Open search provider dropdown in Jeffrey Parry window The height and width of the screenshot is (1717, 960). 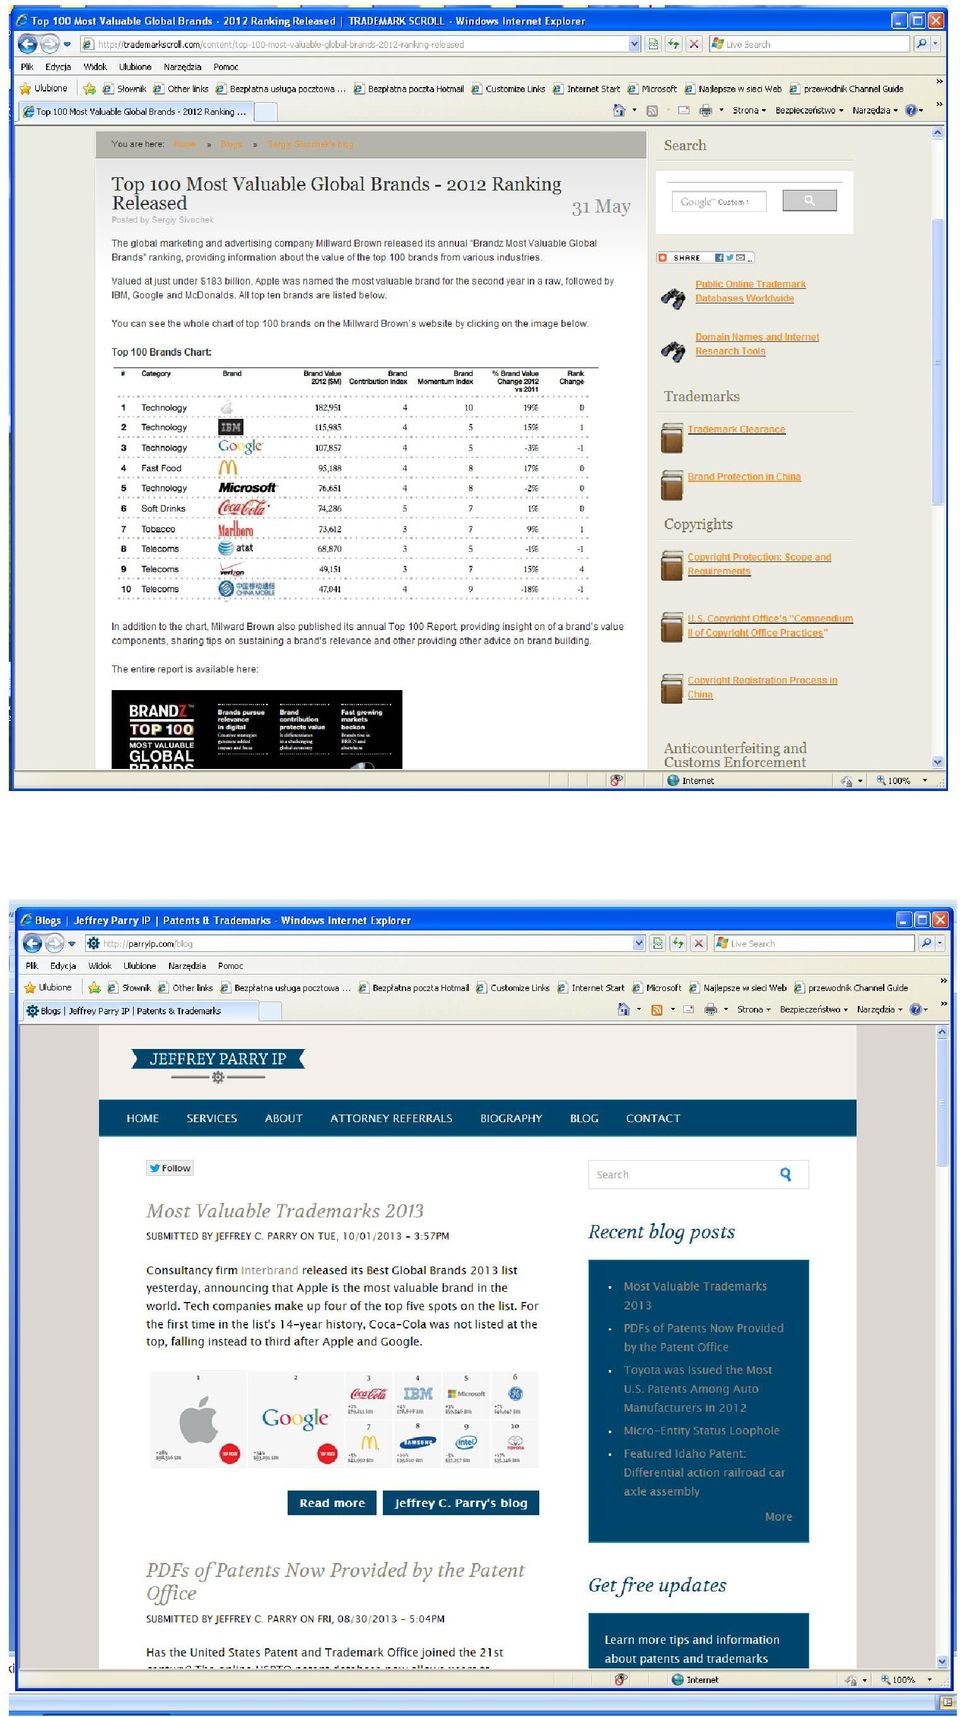tap(940, 943)
